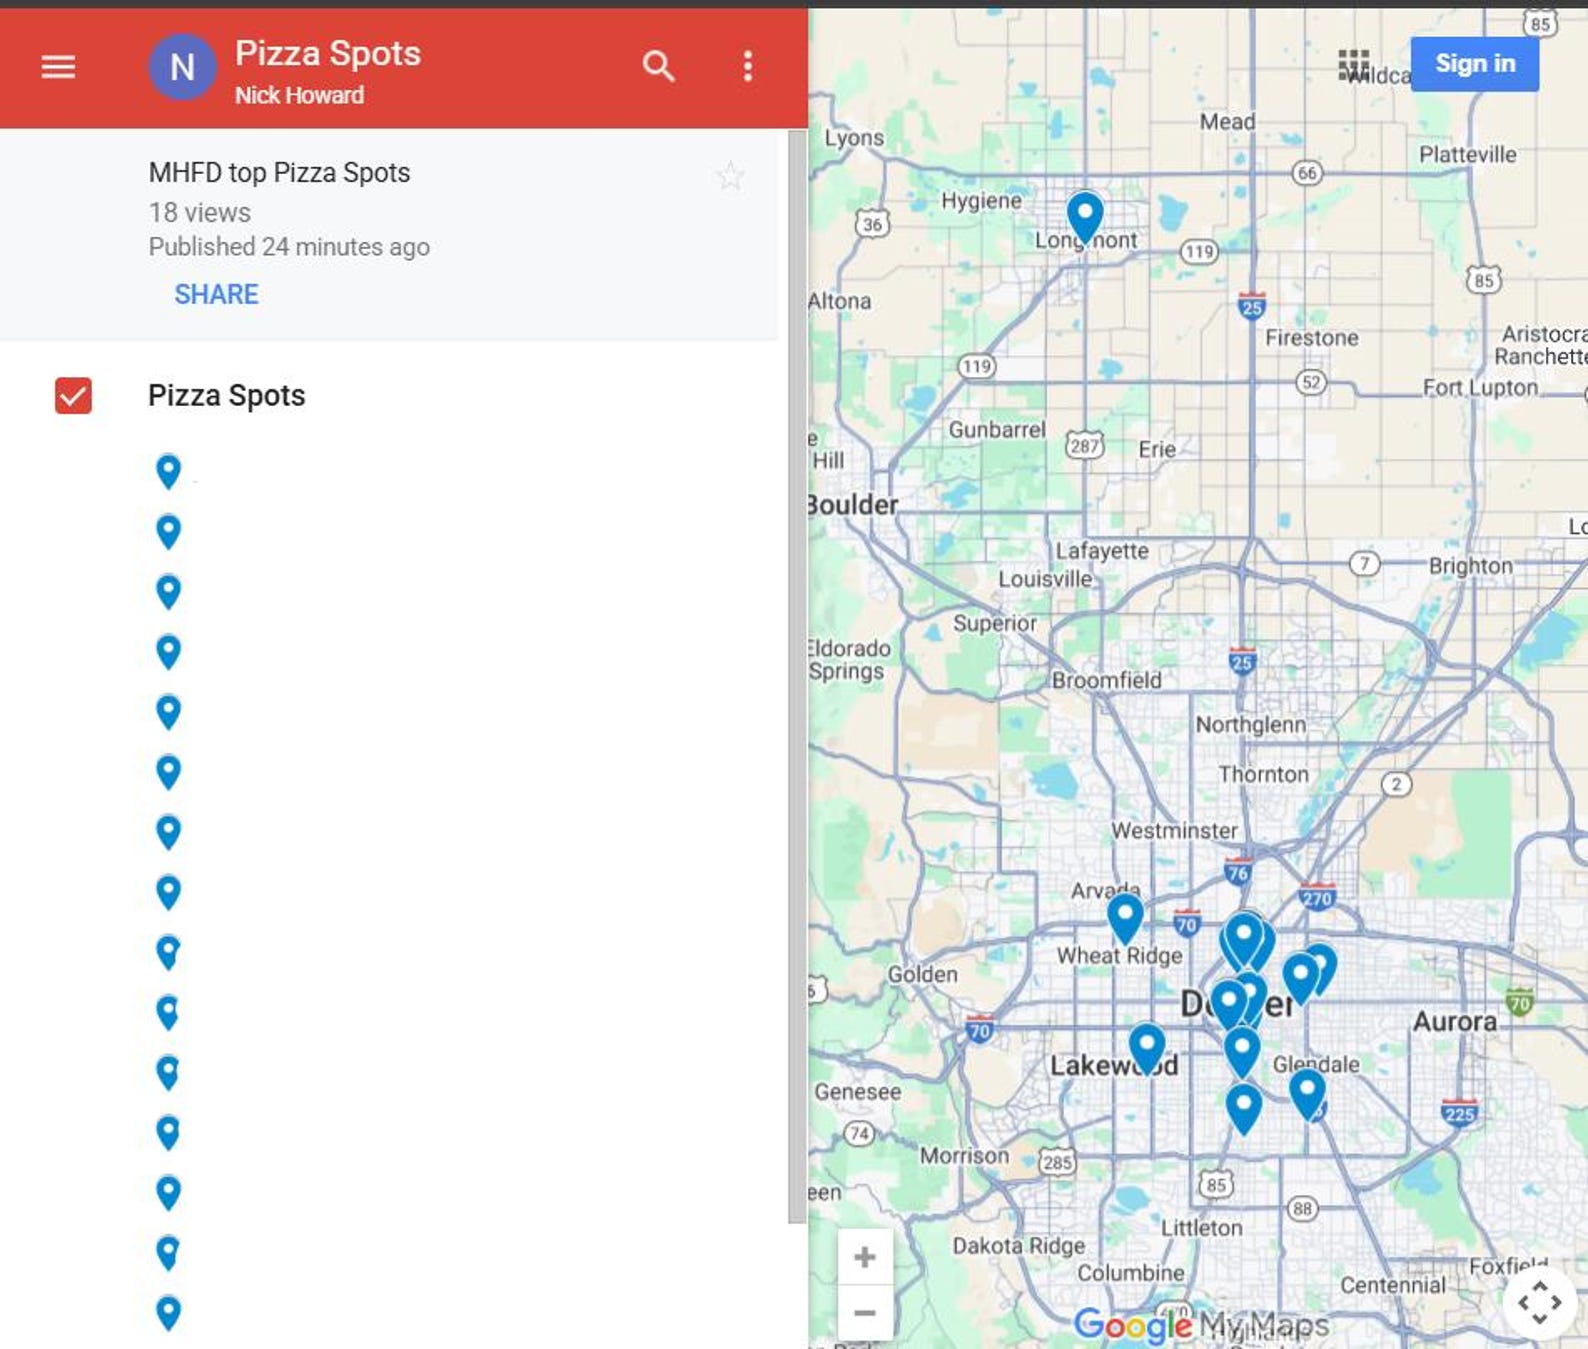Click the Thornton label on the map
The width and height of the screenshot is (1588, 1349).
[1263, 774]
